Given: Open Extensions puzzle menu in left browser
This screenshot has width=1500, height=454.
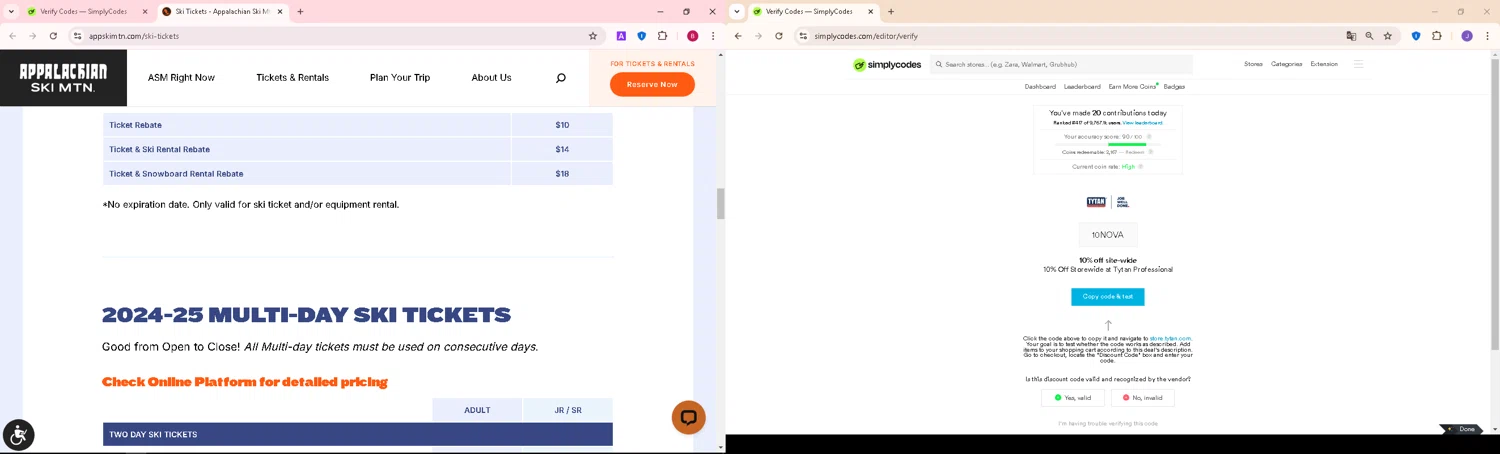Looking at the screenshot, I should [x=662, y=36].
